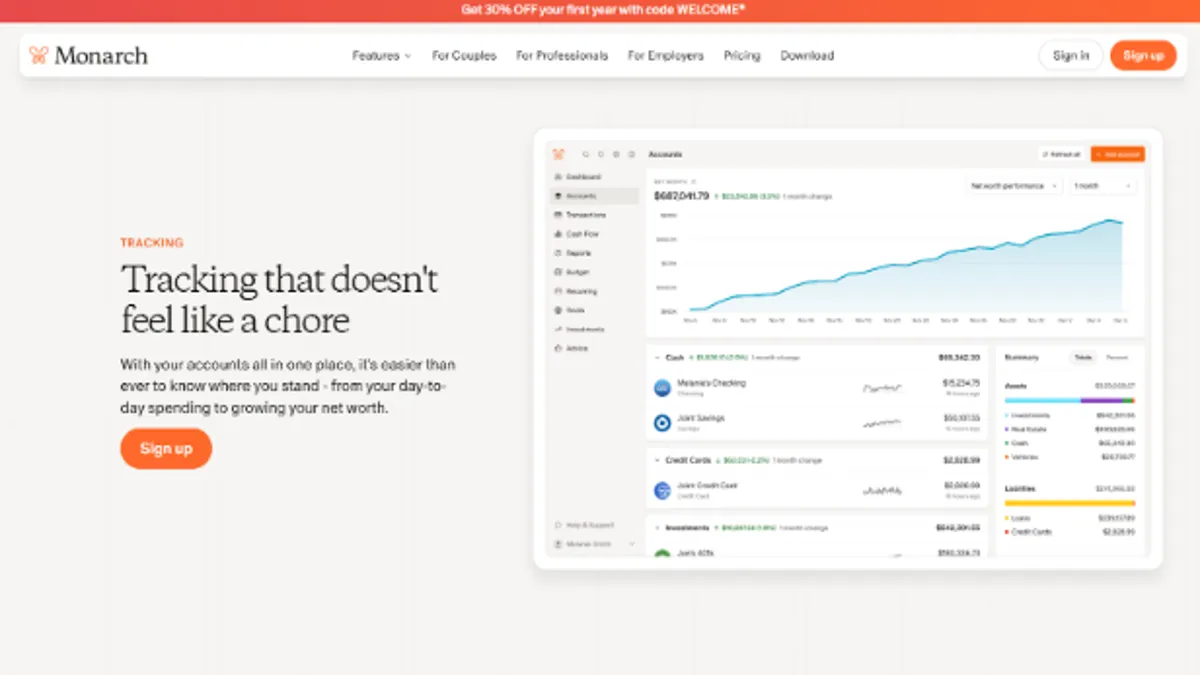
Task: Click the Assets allocation color bar
Action: (x=1069, y=400)
